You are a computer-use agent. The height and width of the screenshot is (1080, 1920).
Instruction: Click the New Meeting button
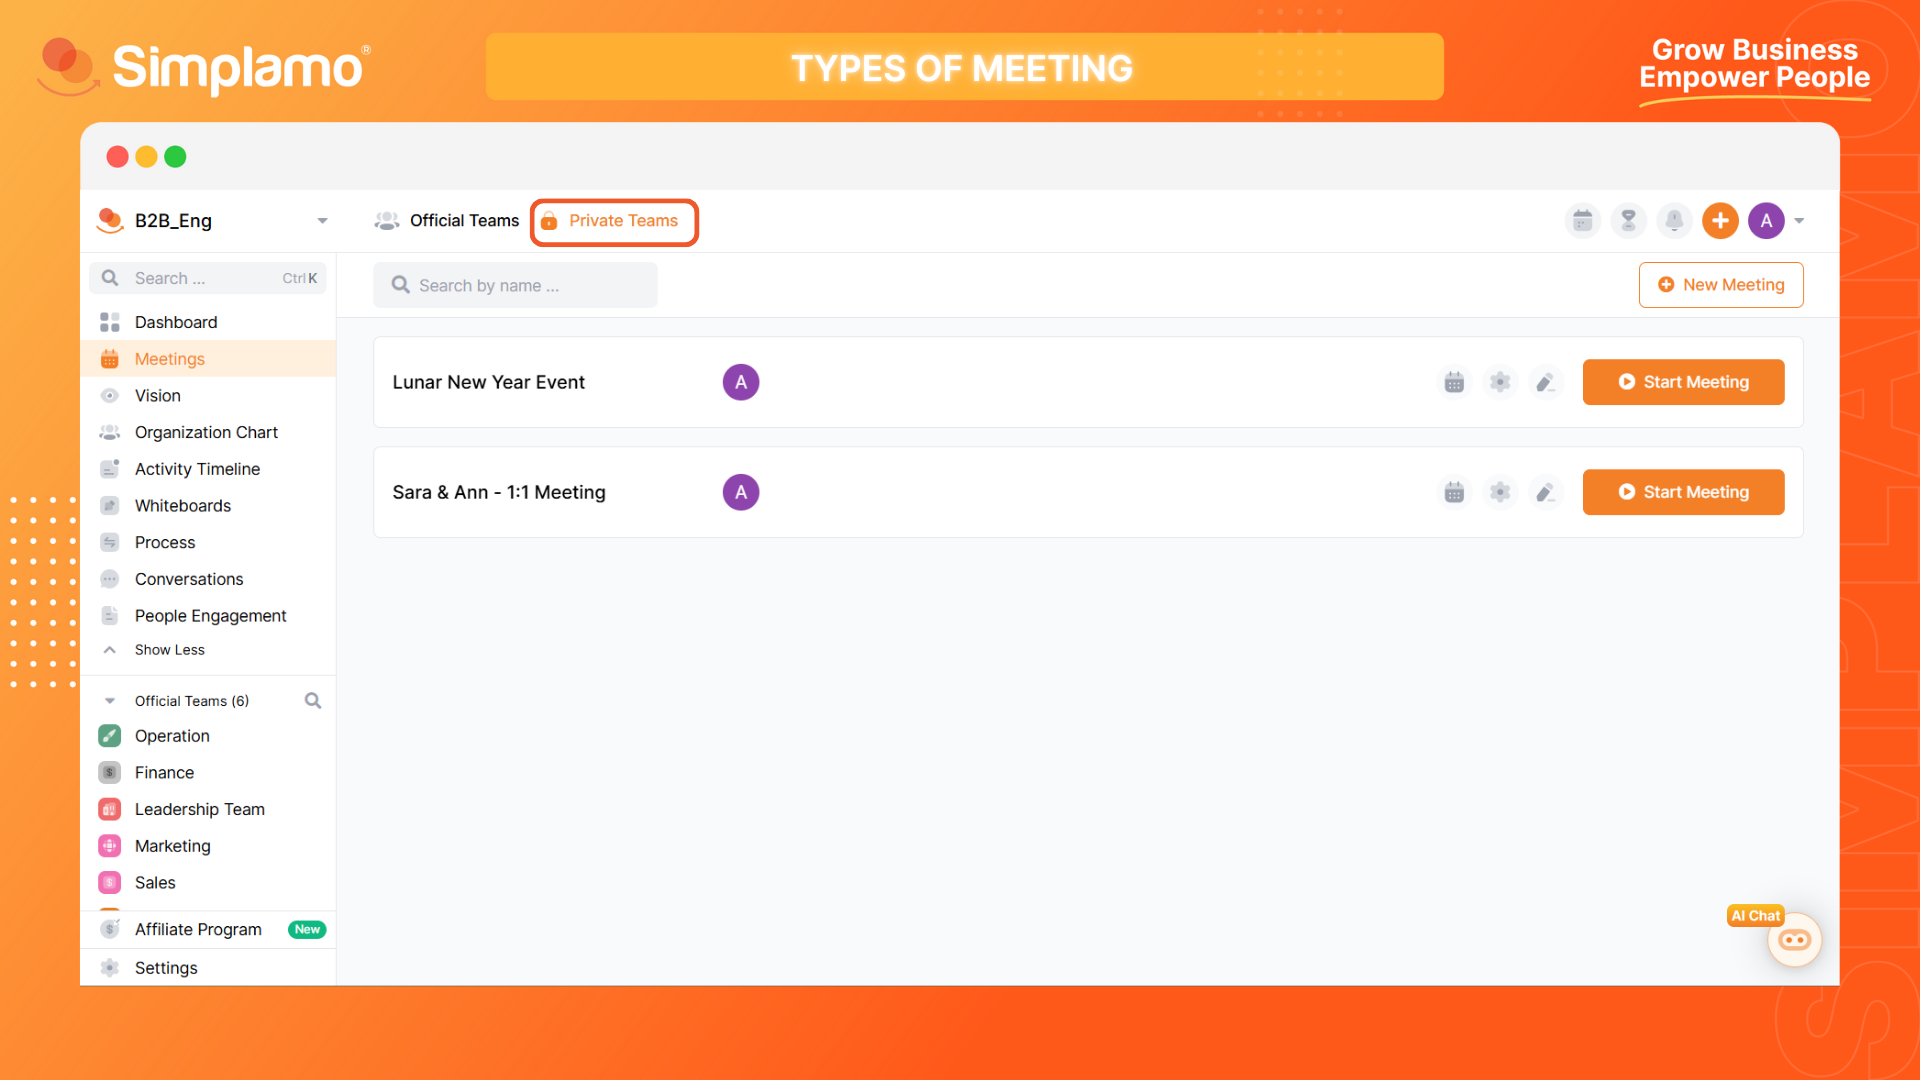[1720, 285]
